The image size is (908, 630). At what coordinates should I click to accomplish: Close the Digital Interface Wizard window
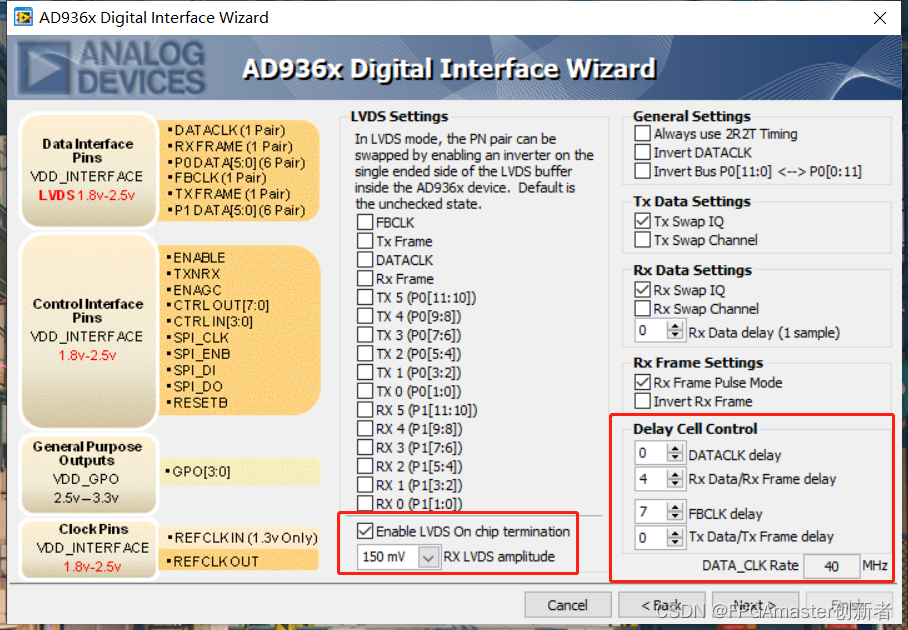[880, 18]
